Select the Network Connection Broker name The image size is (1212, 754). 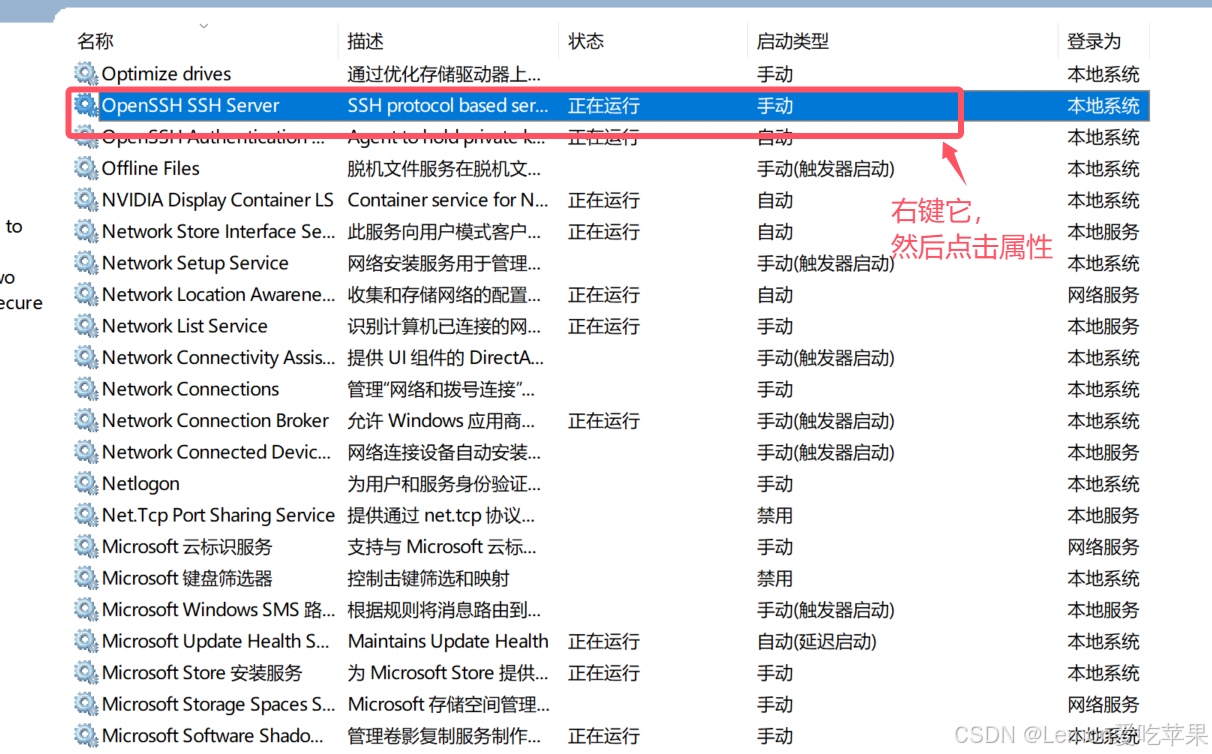pyautogui.click(x=215, y=421)
